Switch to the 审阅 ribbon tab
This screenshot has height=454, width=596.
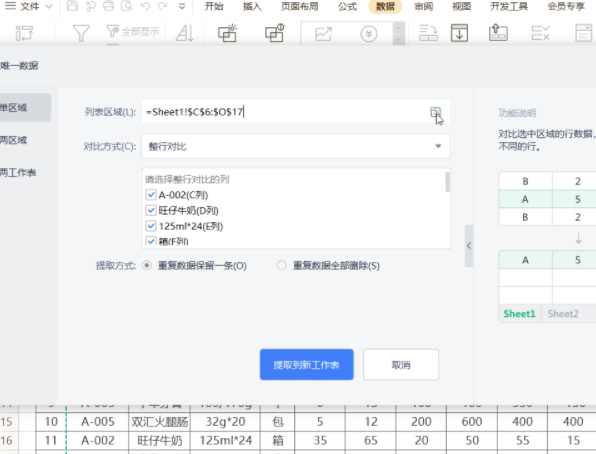[423, 6]
